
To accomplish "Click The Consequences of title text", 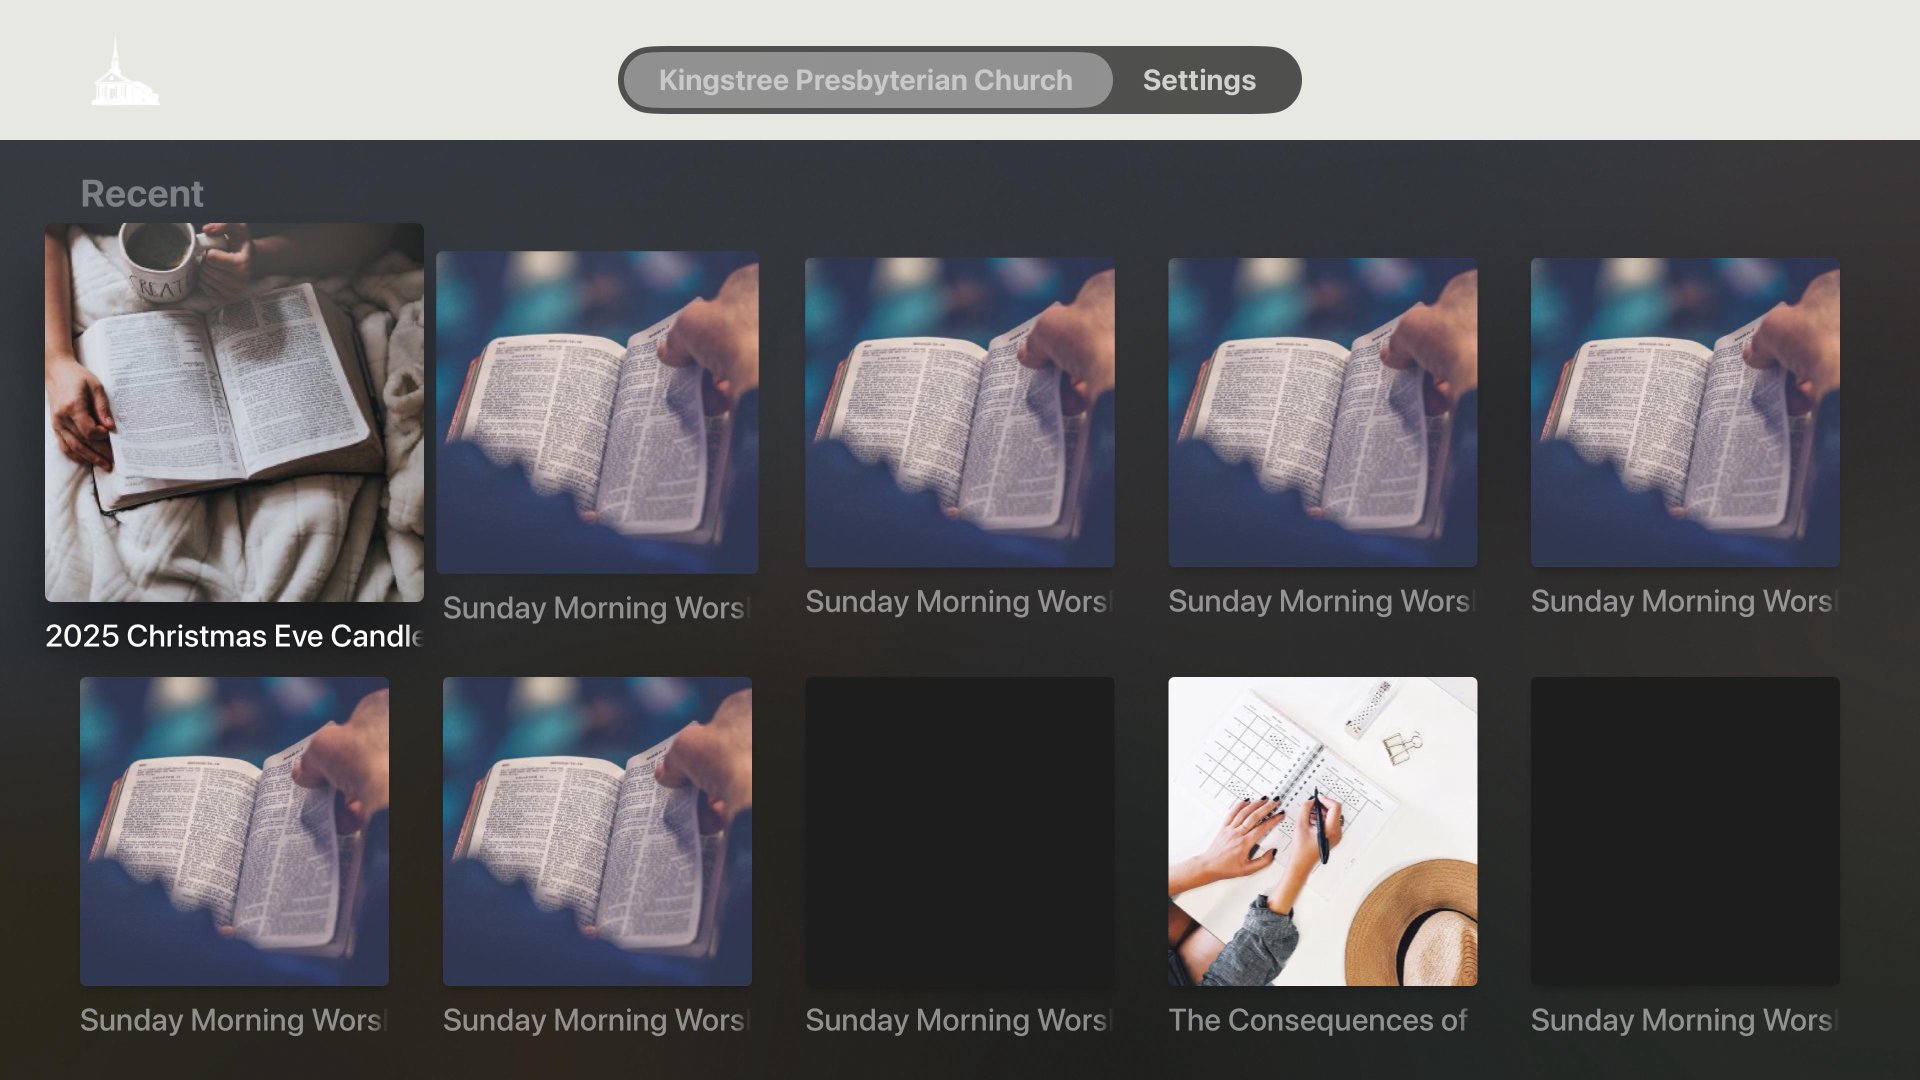I will tap(1317, 1020).
